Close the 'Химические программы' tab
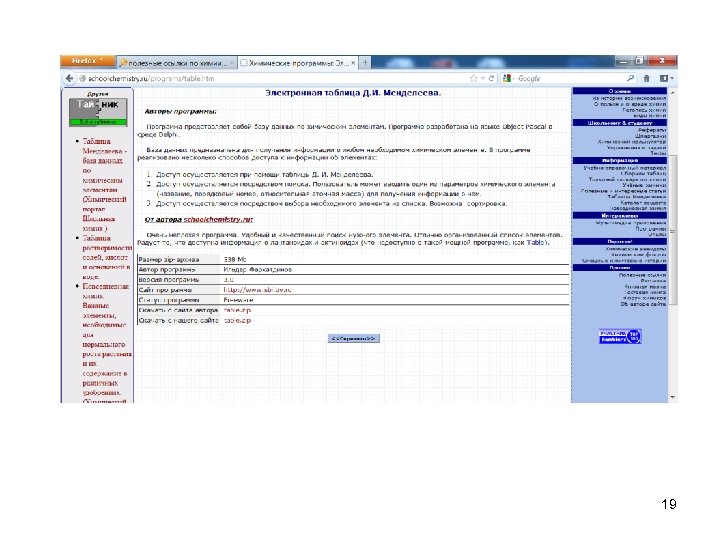Screen dimensions: 720x540 (353, 63)
